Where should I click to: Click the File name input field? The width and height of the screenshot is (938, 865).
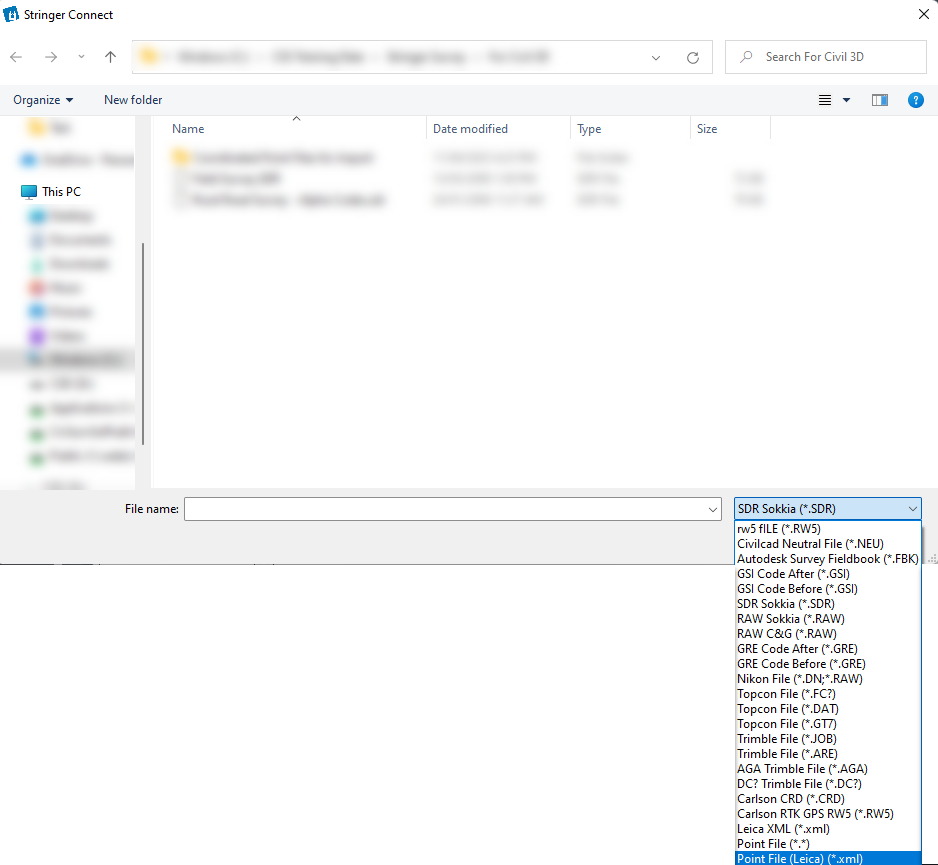point(445,509)
